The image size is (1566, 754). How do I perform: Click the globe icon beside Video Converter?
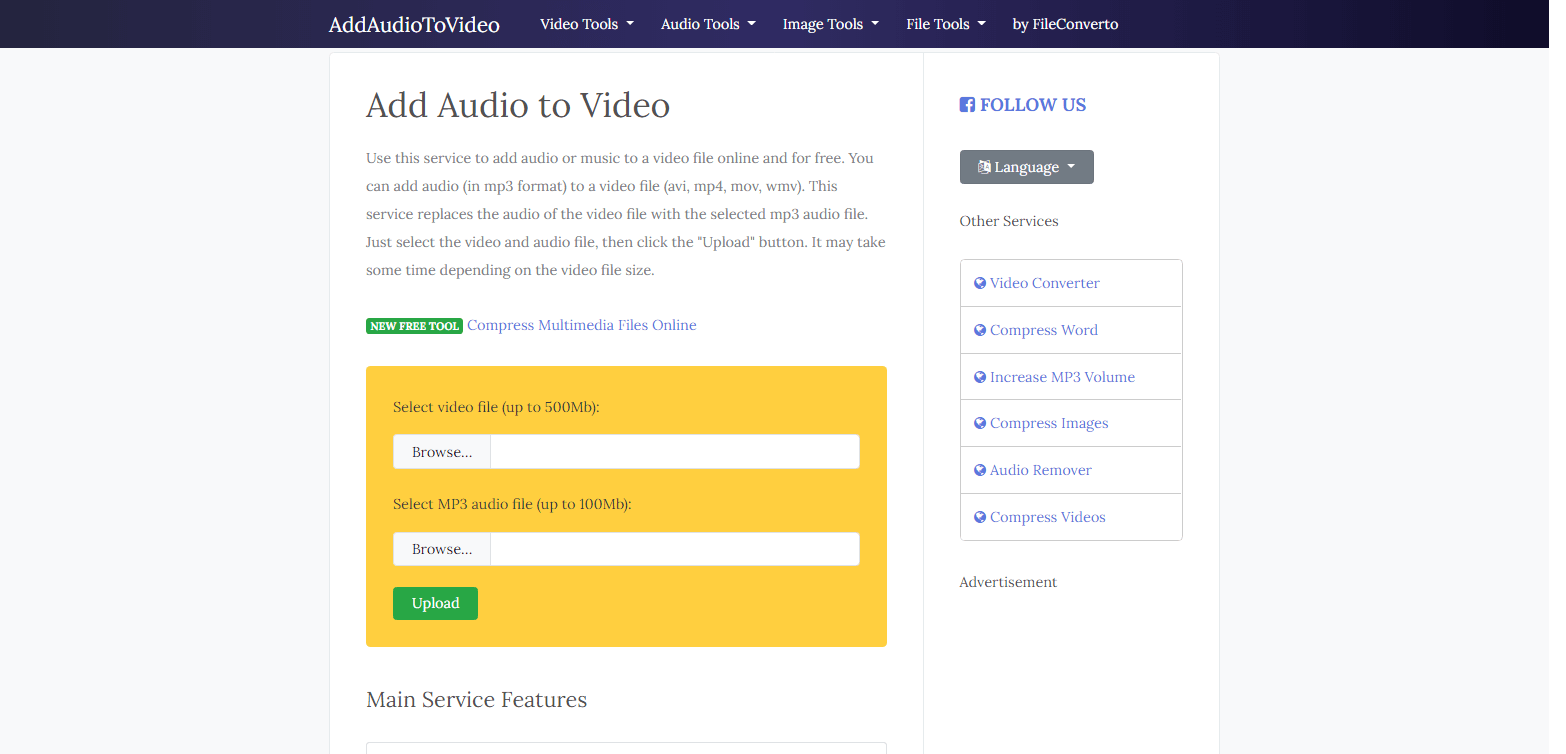980,283
